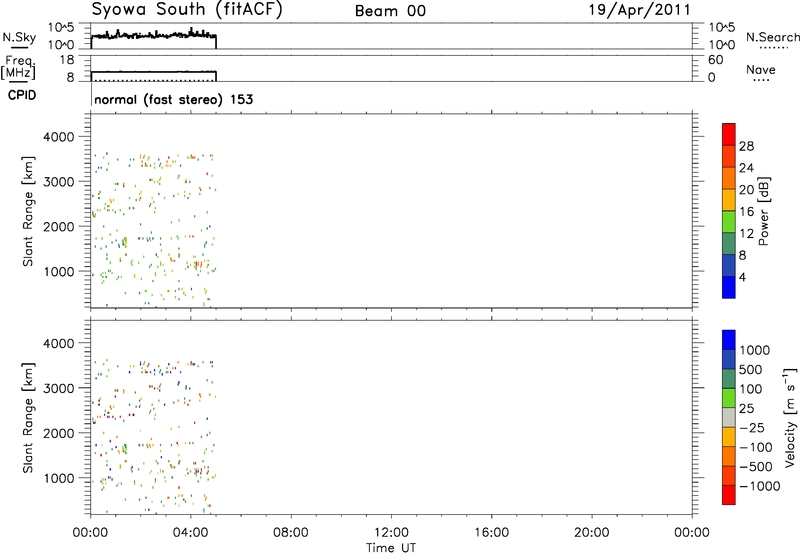
Task: Click '3000' on the velocity panel axis
Action: pos(59,388)
